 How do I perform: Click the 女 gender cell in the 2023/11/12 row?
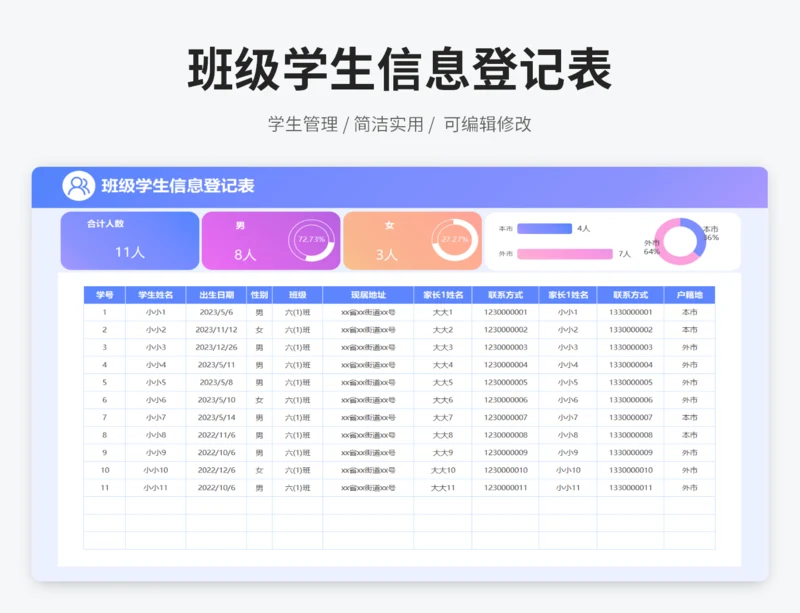click(x=259, y=330)
